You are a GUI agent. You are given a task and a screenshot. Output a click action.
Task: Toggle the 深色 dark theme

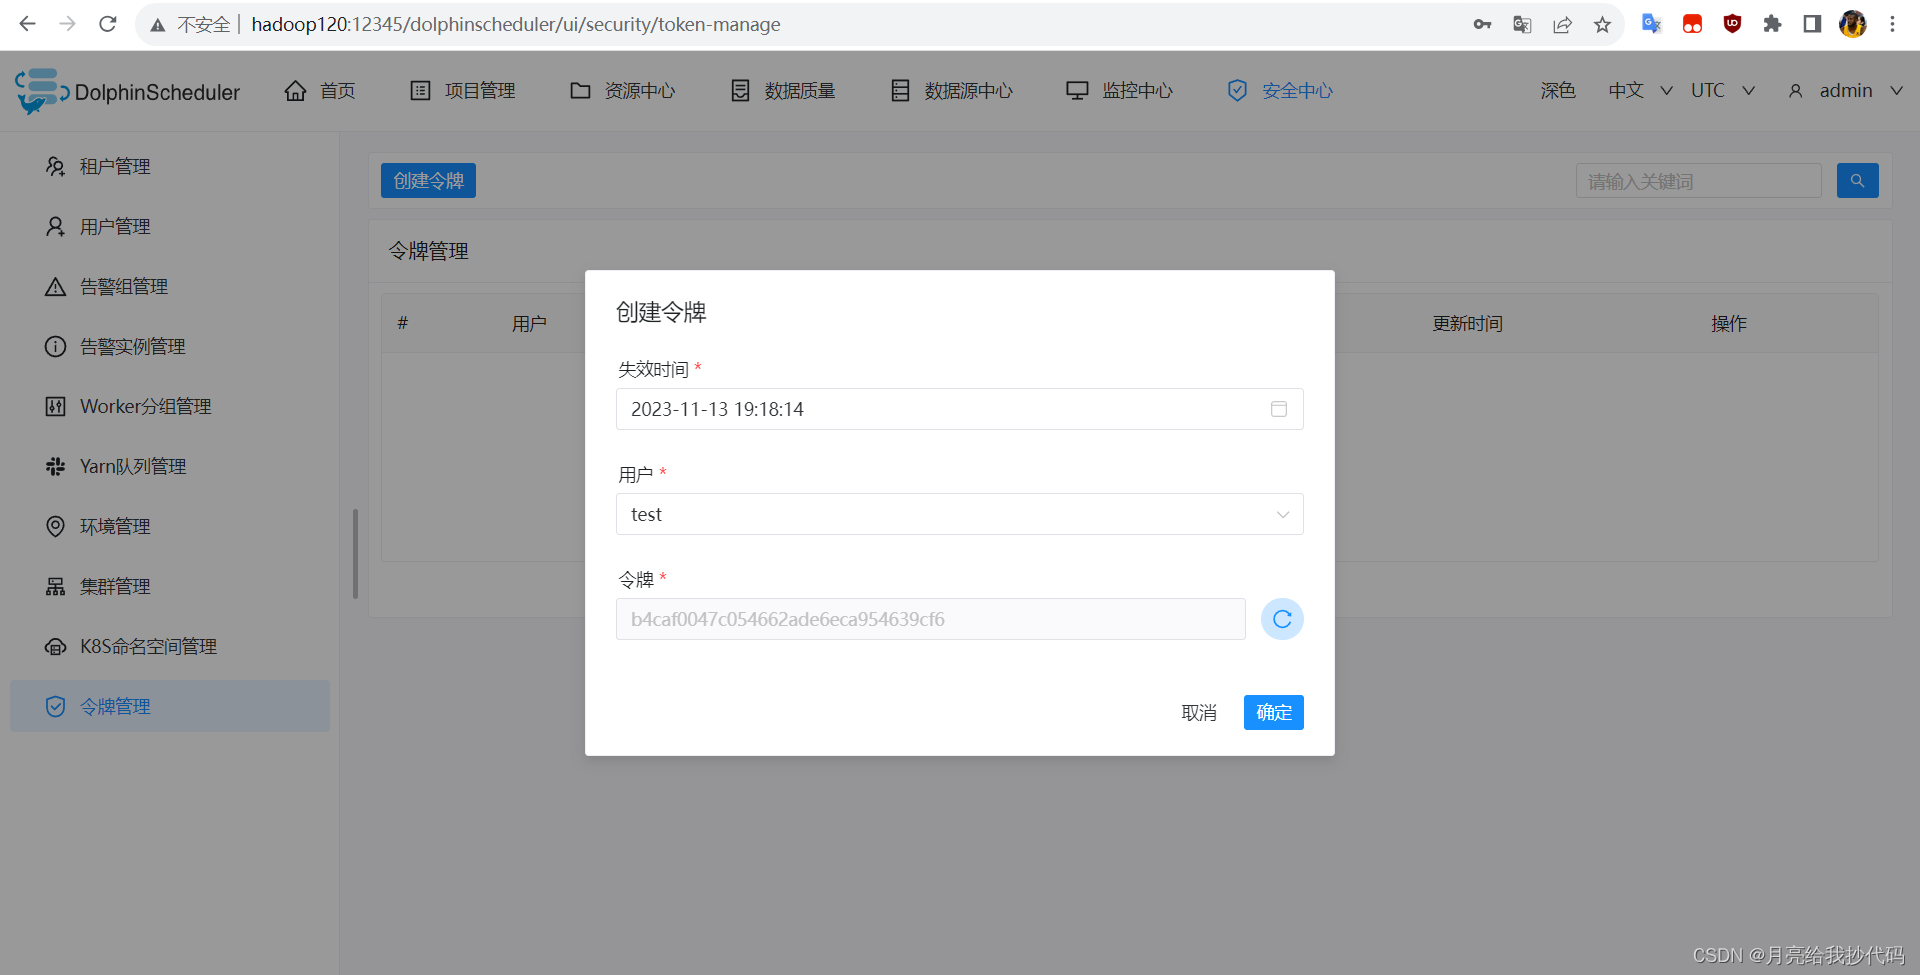[1558, 91]
